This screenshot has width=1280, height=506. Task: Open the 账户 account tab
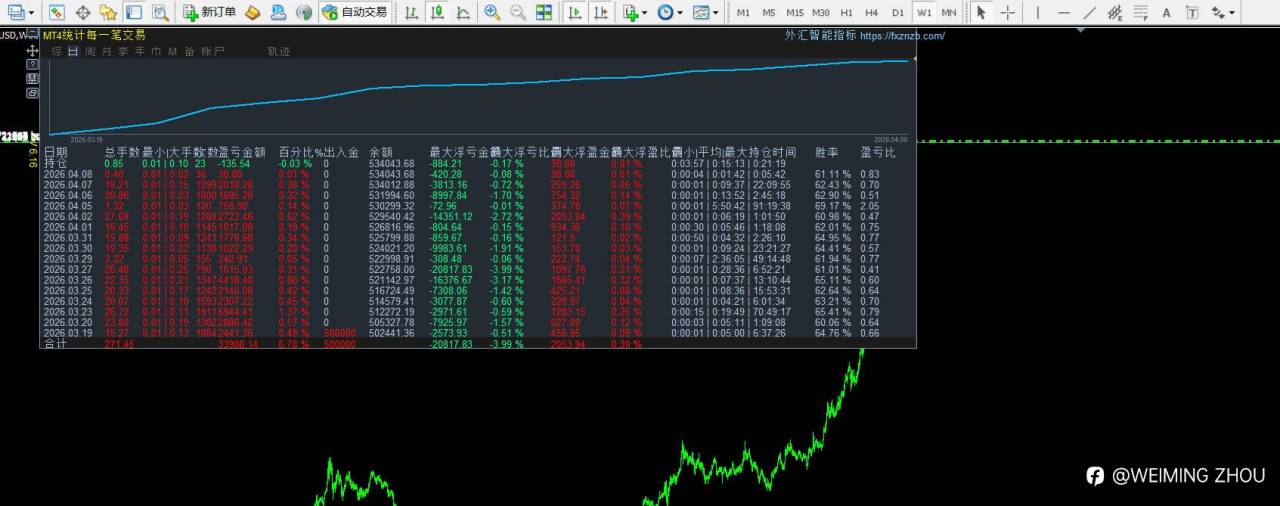click(x=212, y=51)
